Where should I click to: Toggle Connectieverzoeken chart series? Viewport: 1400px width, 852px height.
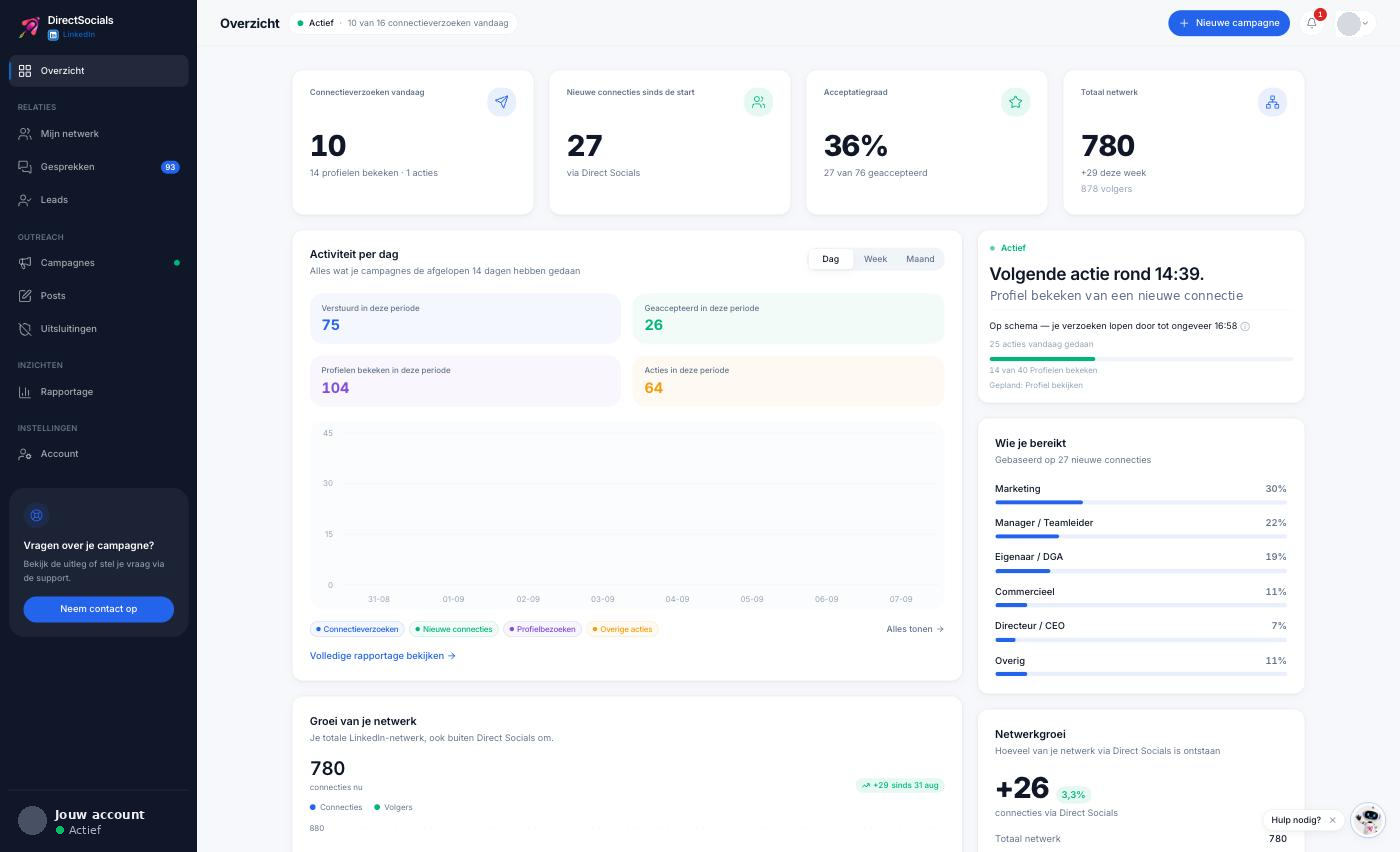click(x=357, y=629)
